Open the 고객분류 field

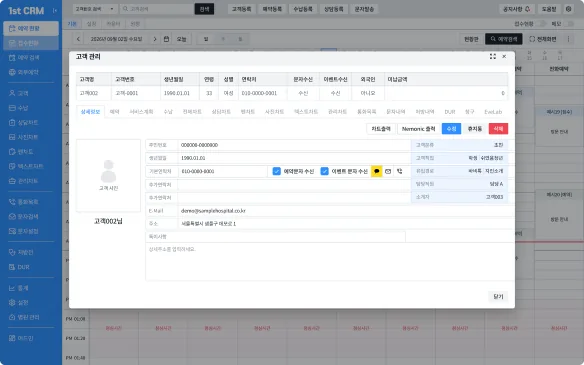pyautogui.click(x=459, y=145)
